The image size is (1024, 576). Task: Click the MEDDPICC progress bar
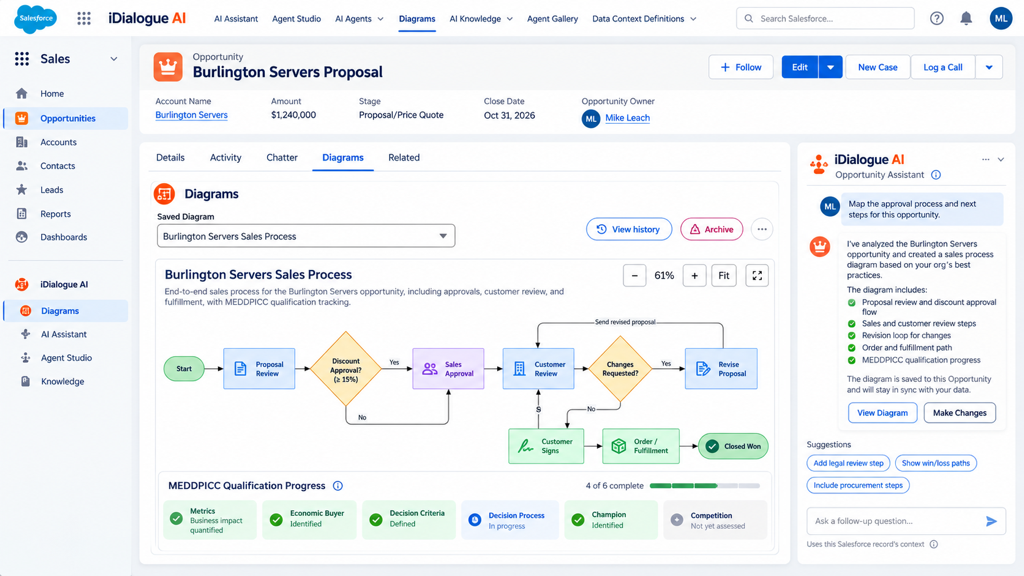click(x=705, y=486)
